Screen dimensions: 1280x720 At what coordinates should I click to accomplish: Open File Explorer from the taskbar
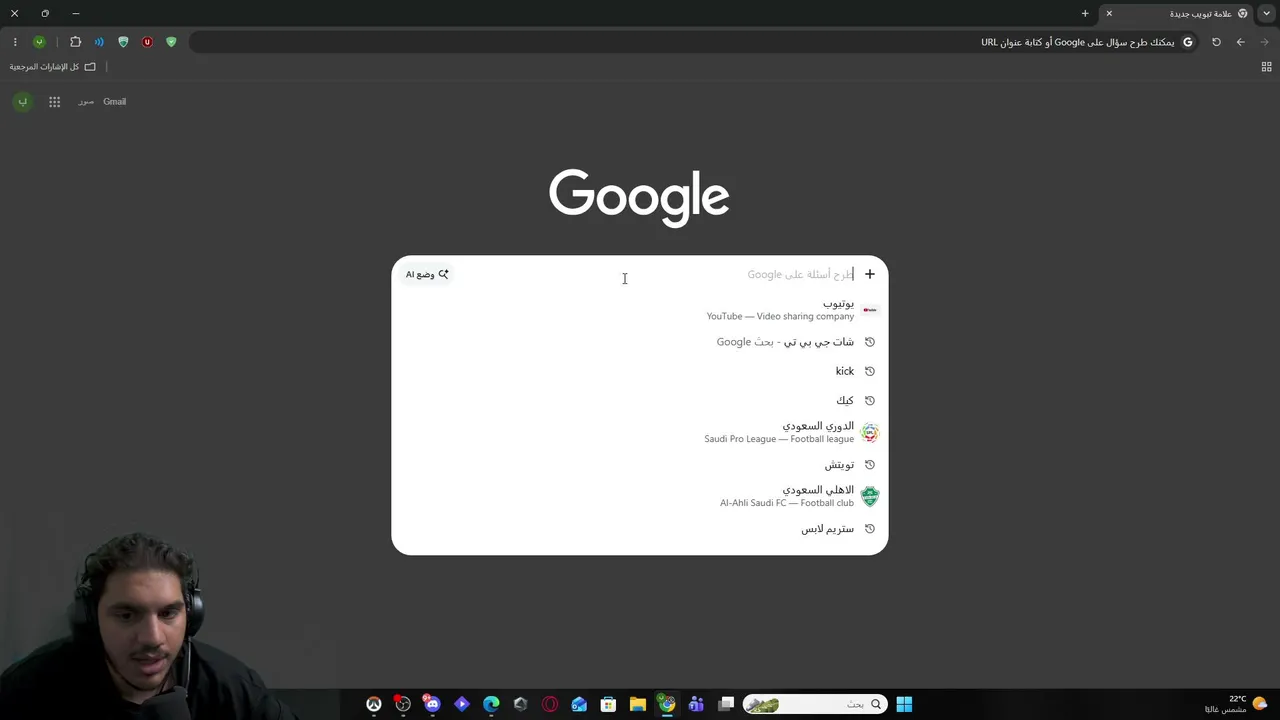click(638, 704)
